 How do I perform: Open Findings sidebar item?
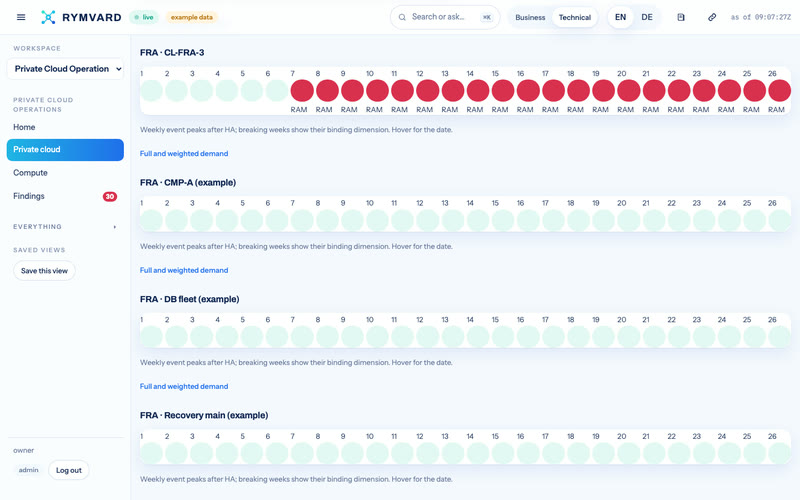coord(65,196)
